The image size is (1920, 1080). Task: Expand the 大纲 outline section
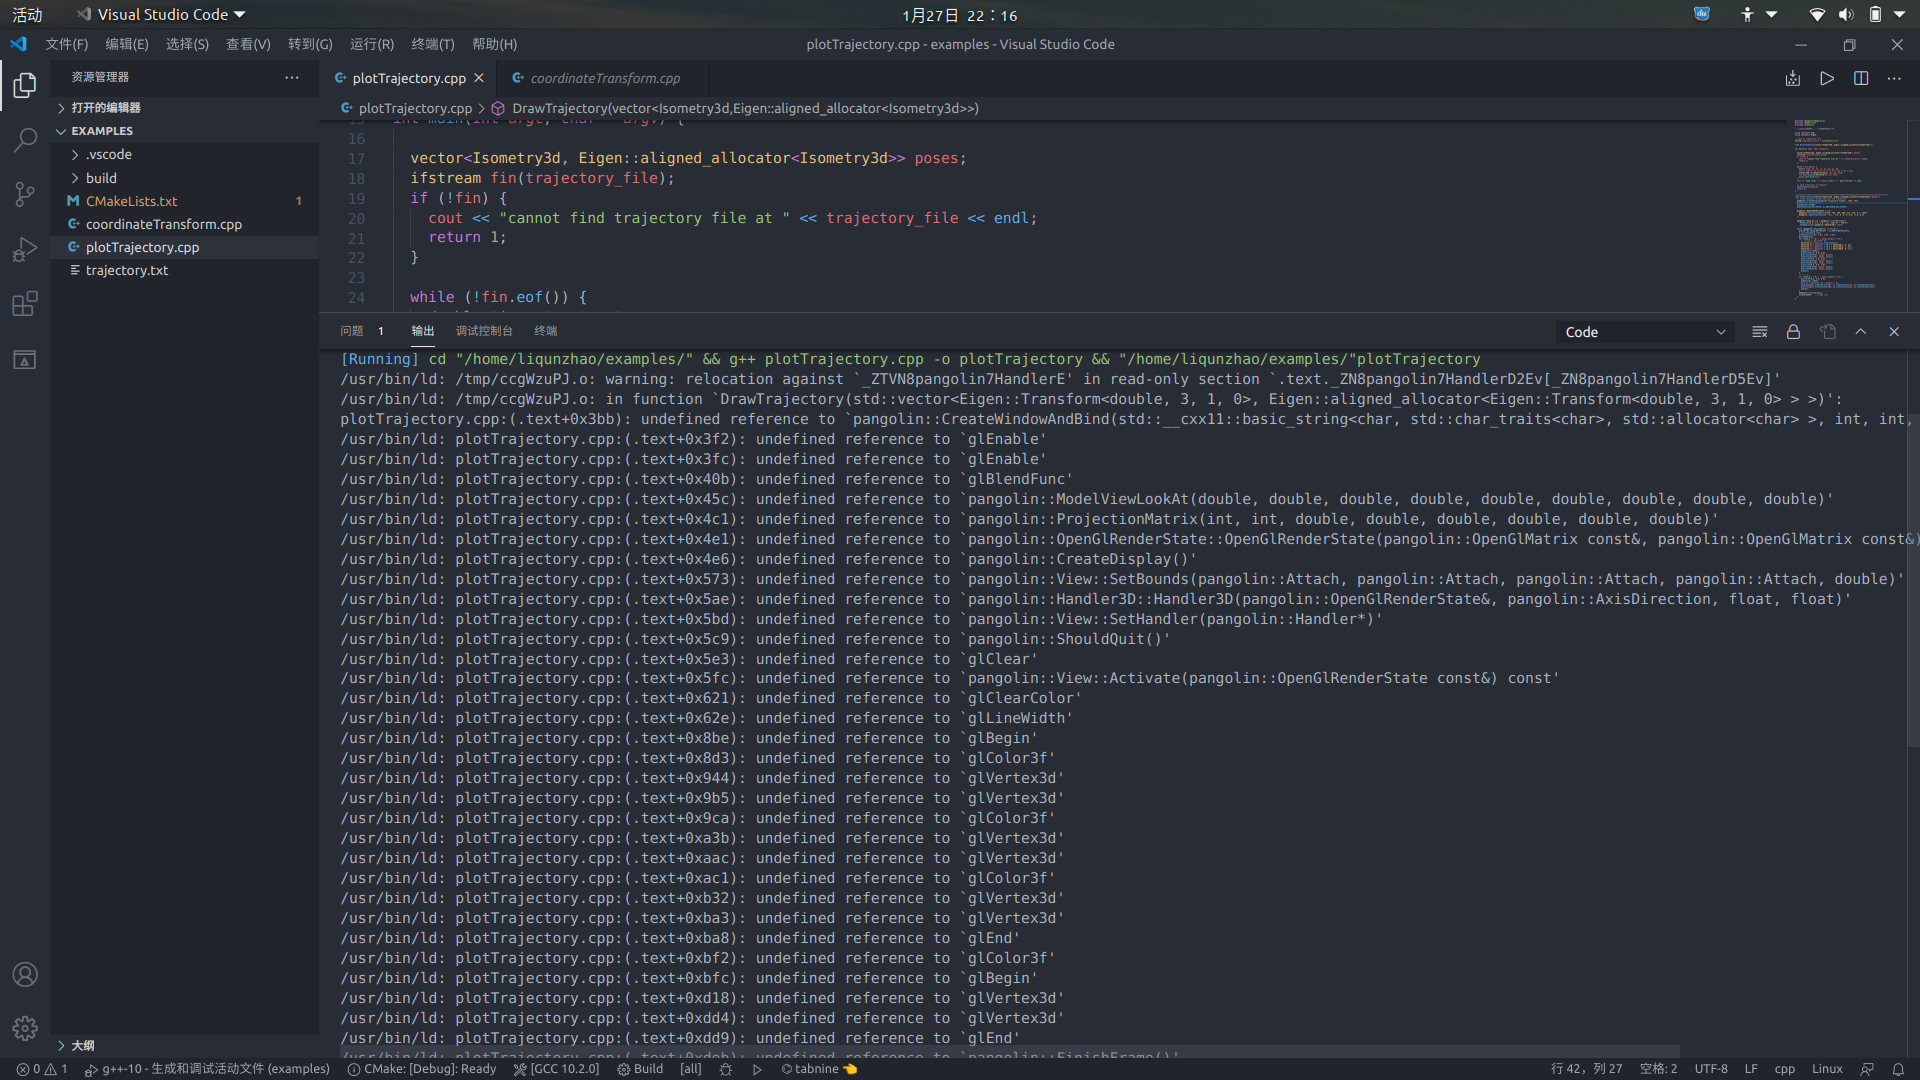coord(184,1045)
